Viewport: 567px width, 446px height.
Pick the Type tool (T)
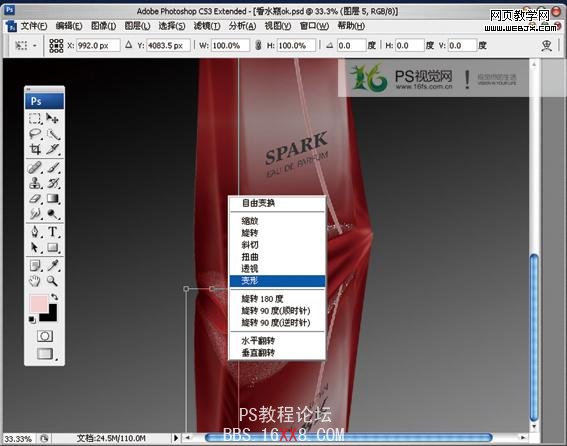(x=52, y=232)
